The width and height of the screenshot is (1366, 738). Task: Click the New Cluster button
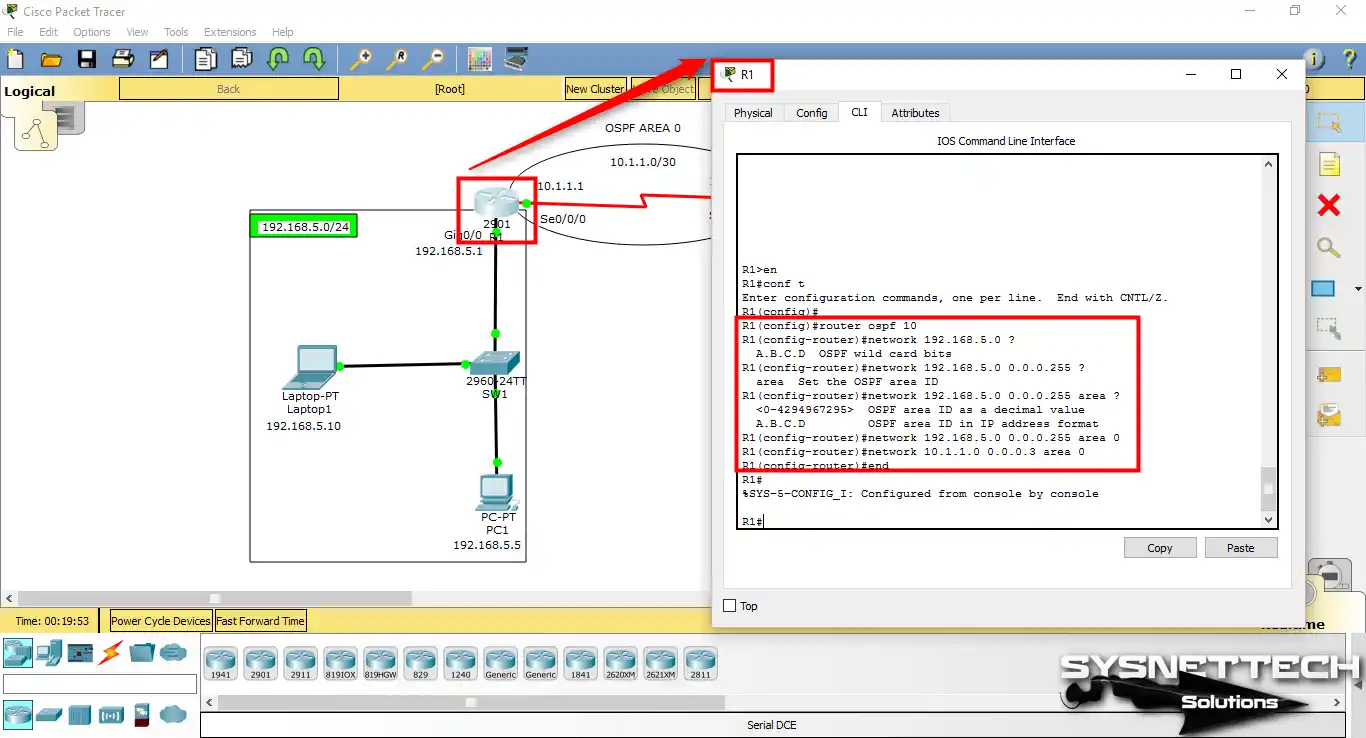(x=595, y=89)
